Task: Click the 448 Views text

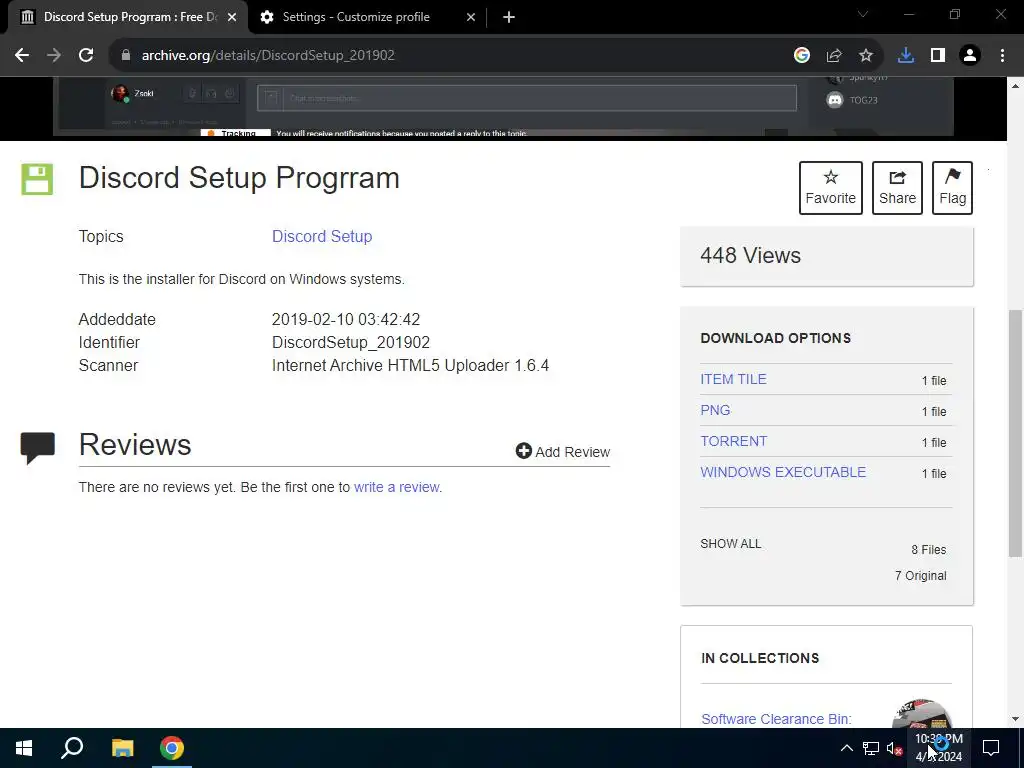Action: click(750, 255)
